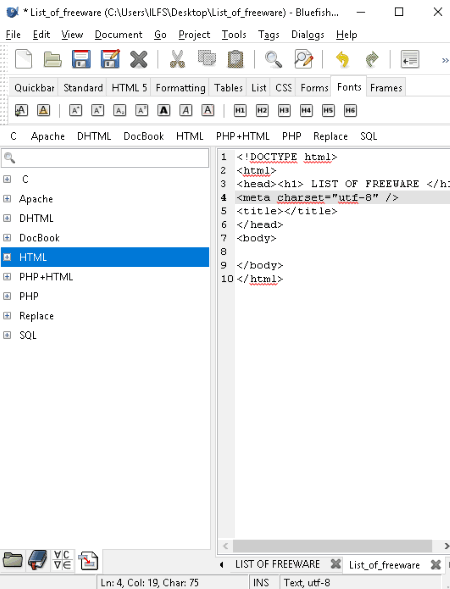Expand the PHP snippet group

[7, 296]
